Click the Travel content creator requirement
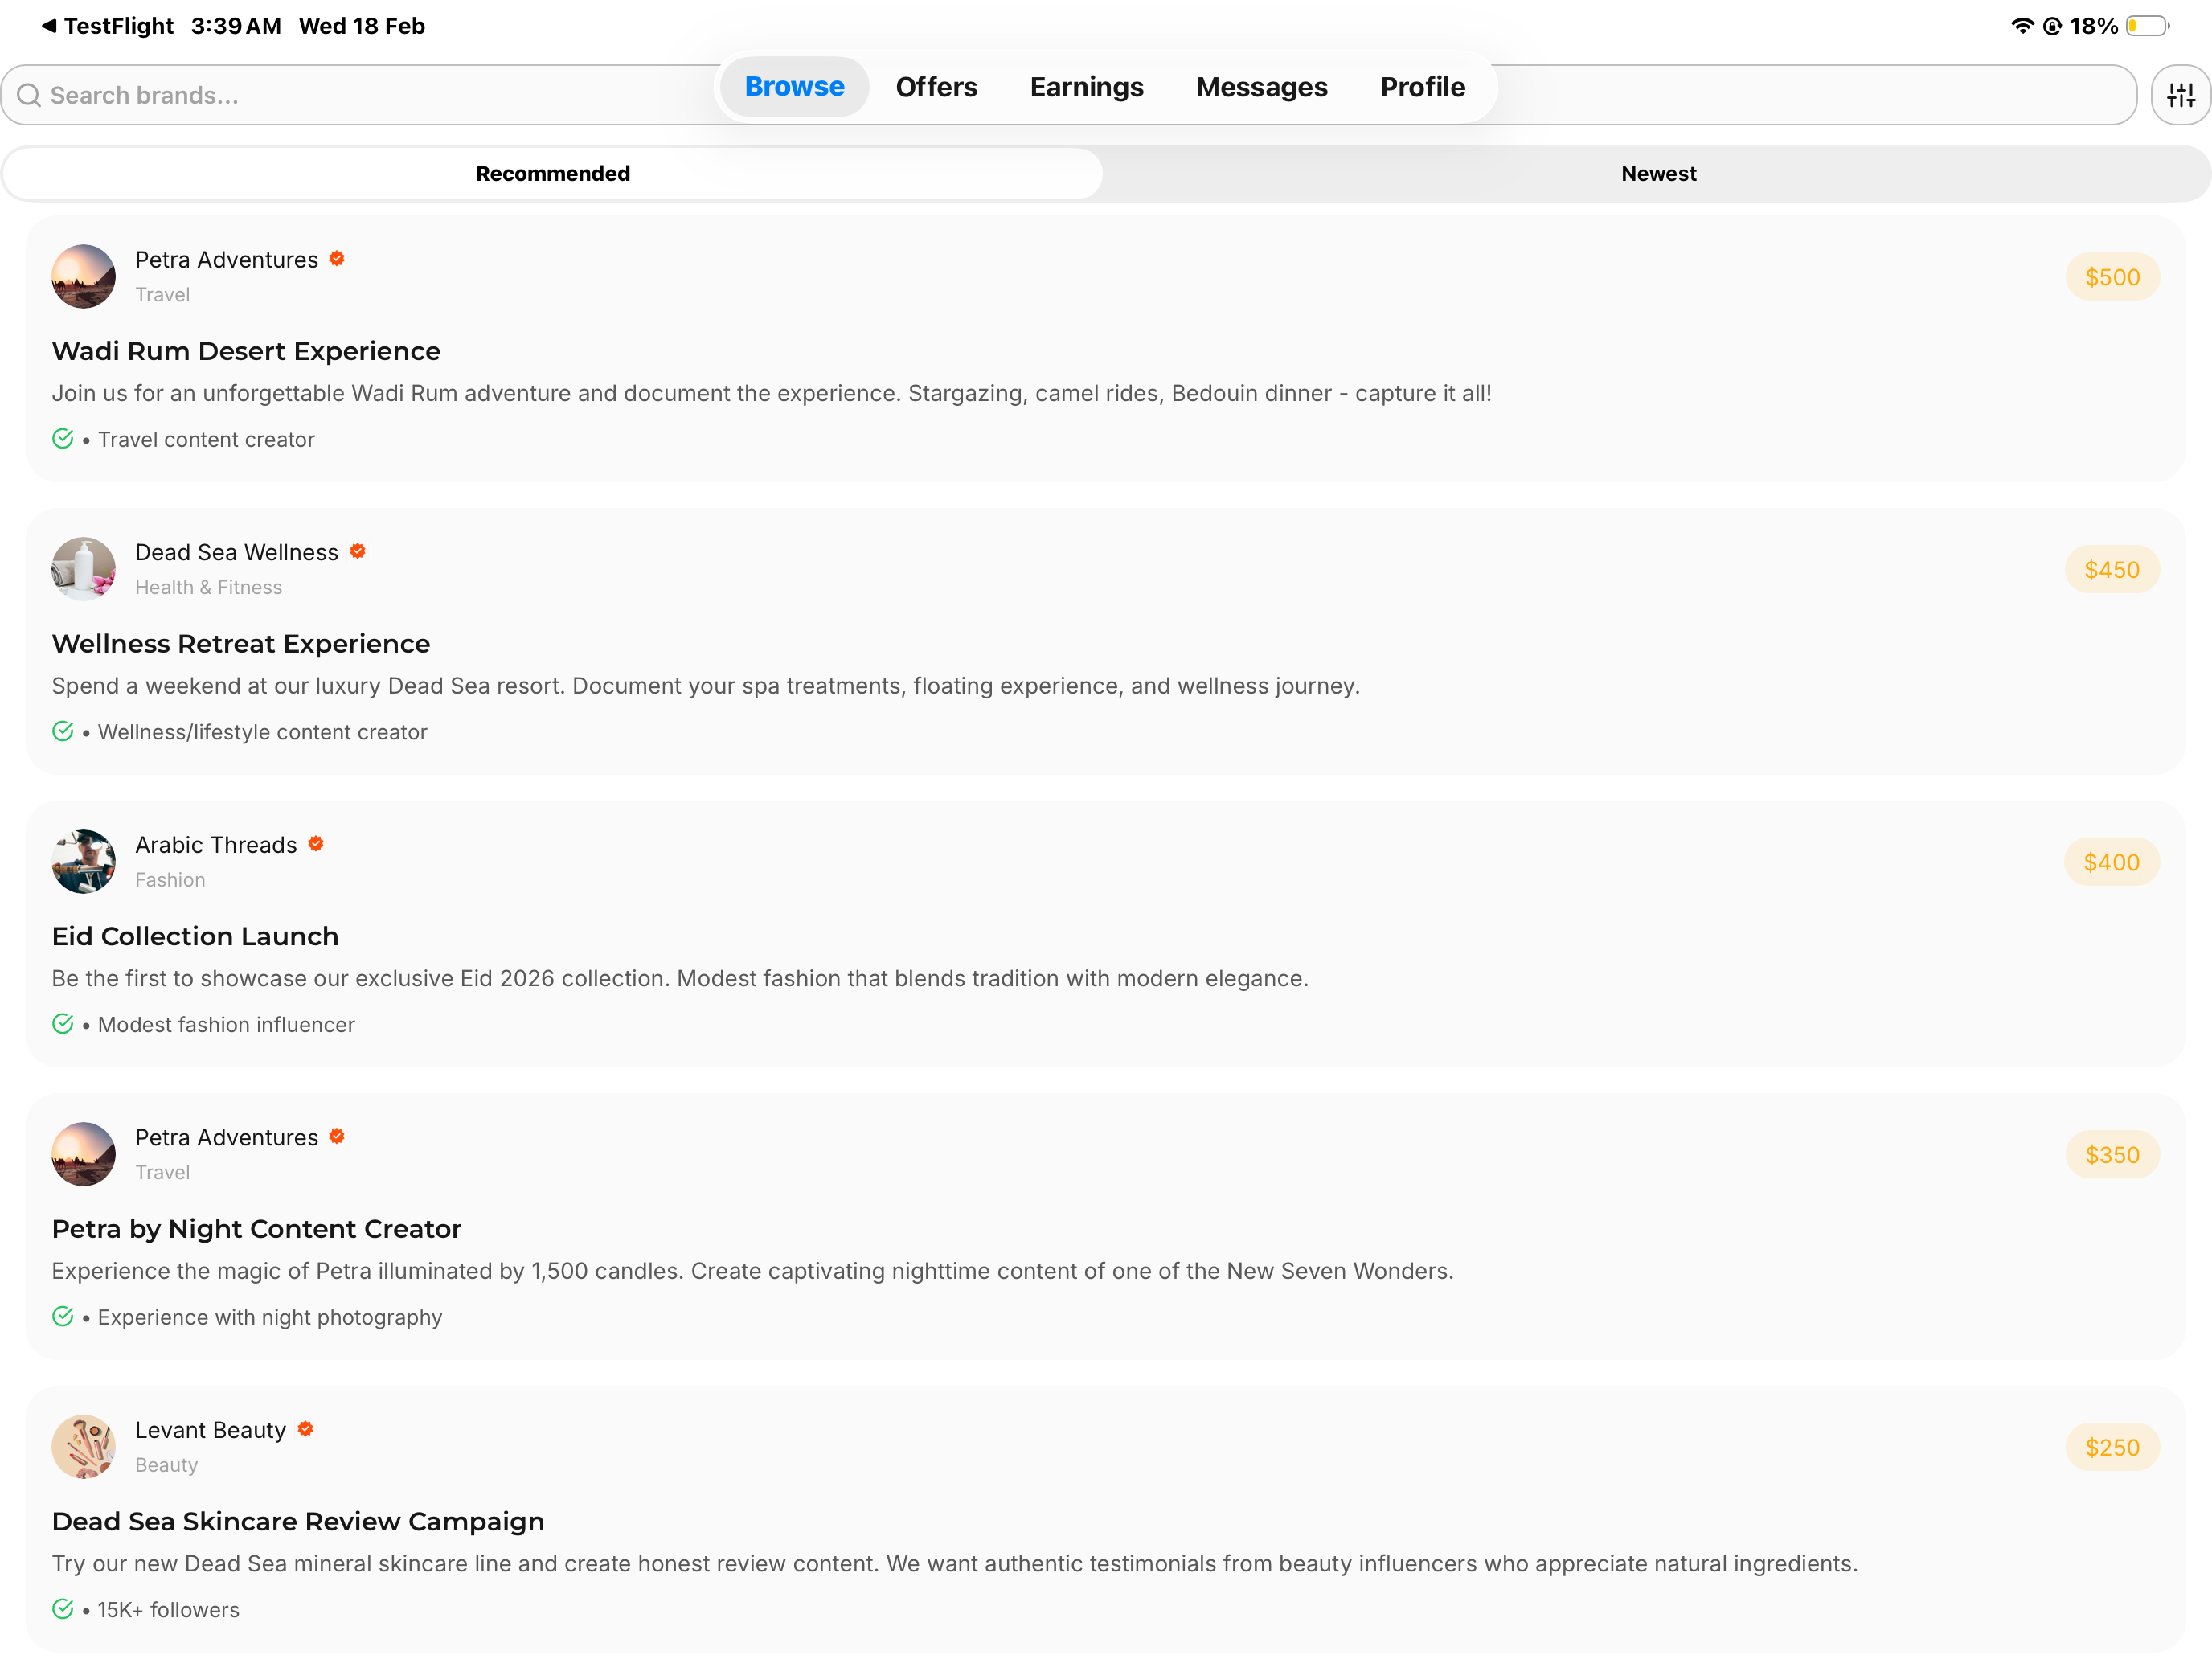The width and height of the screenshot is (2212, 1659). click(x=206, y=440)
